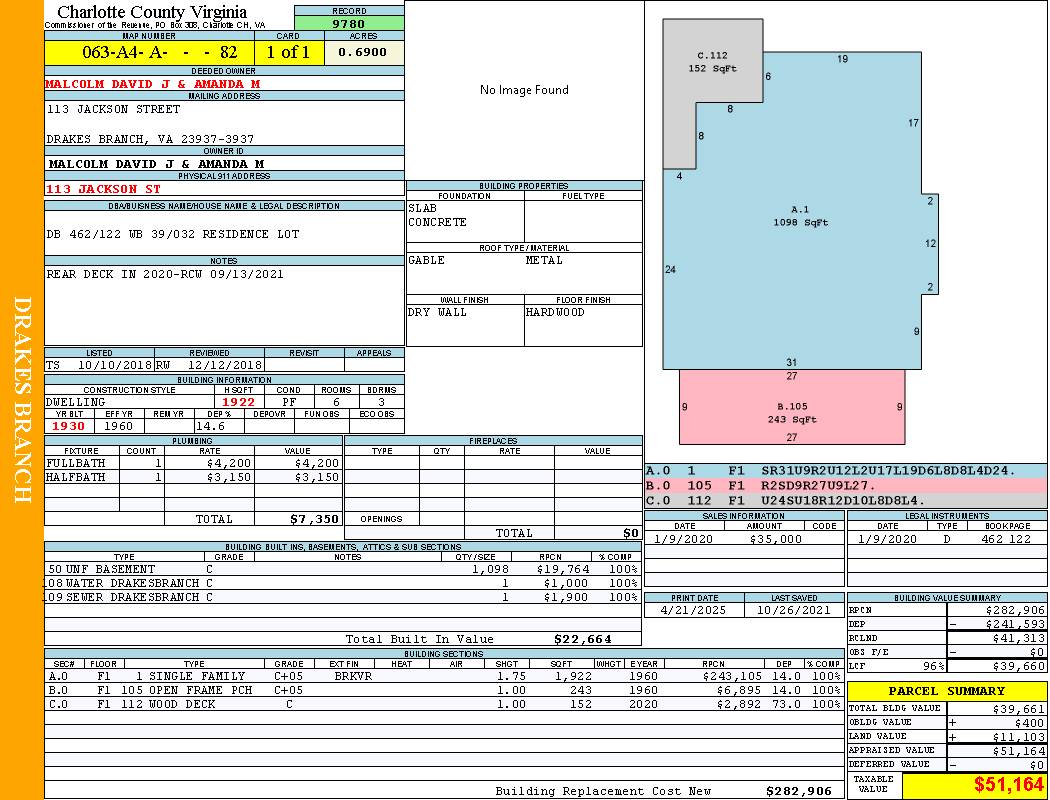Select the HALFBATH plumbing row
This screenshot has width=1050, height=800.
click(193, 478)
